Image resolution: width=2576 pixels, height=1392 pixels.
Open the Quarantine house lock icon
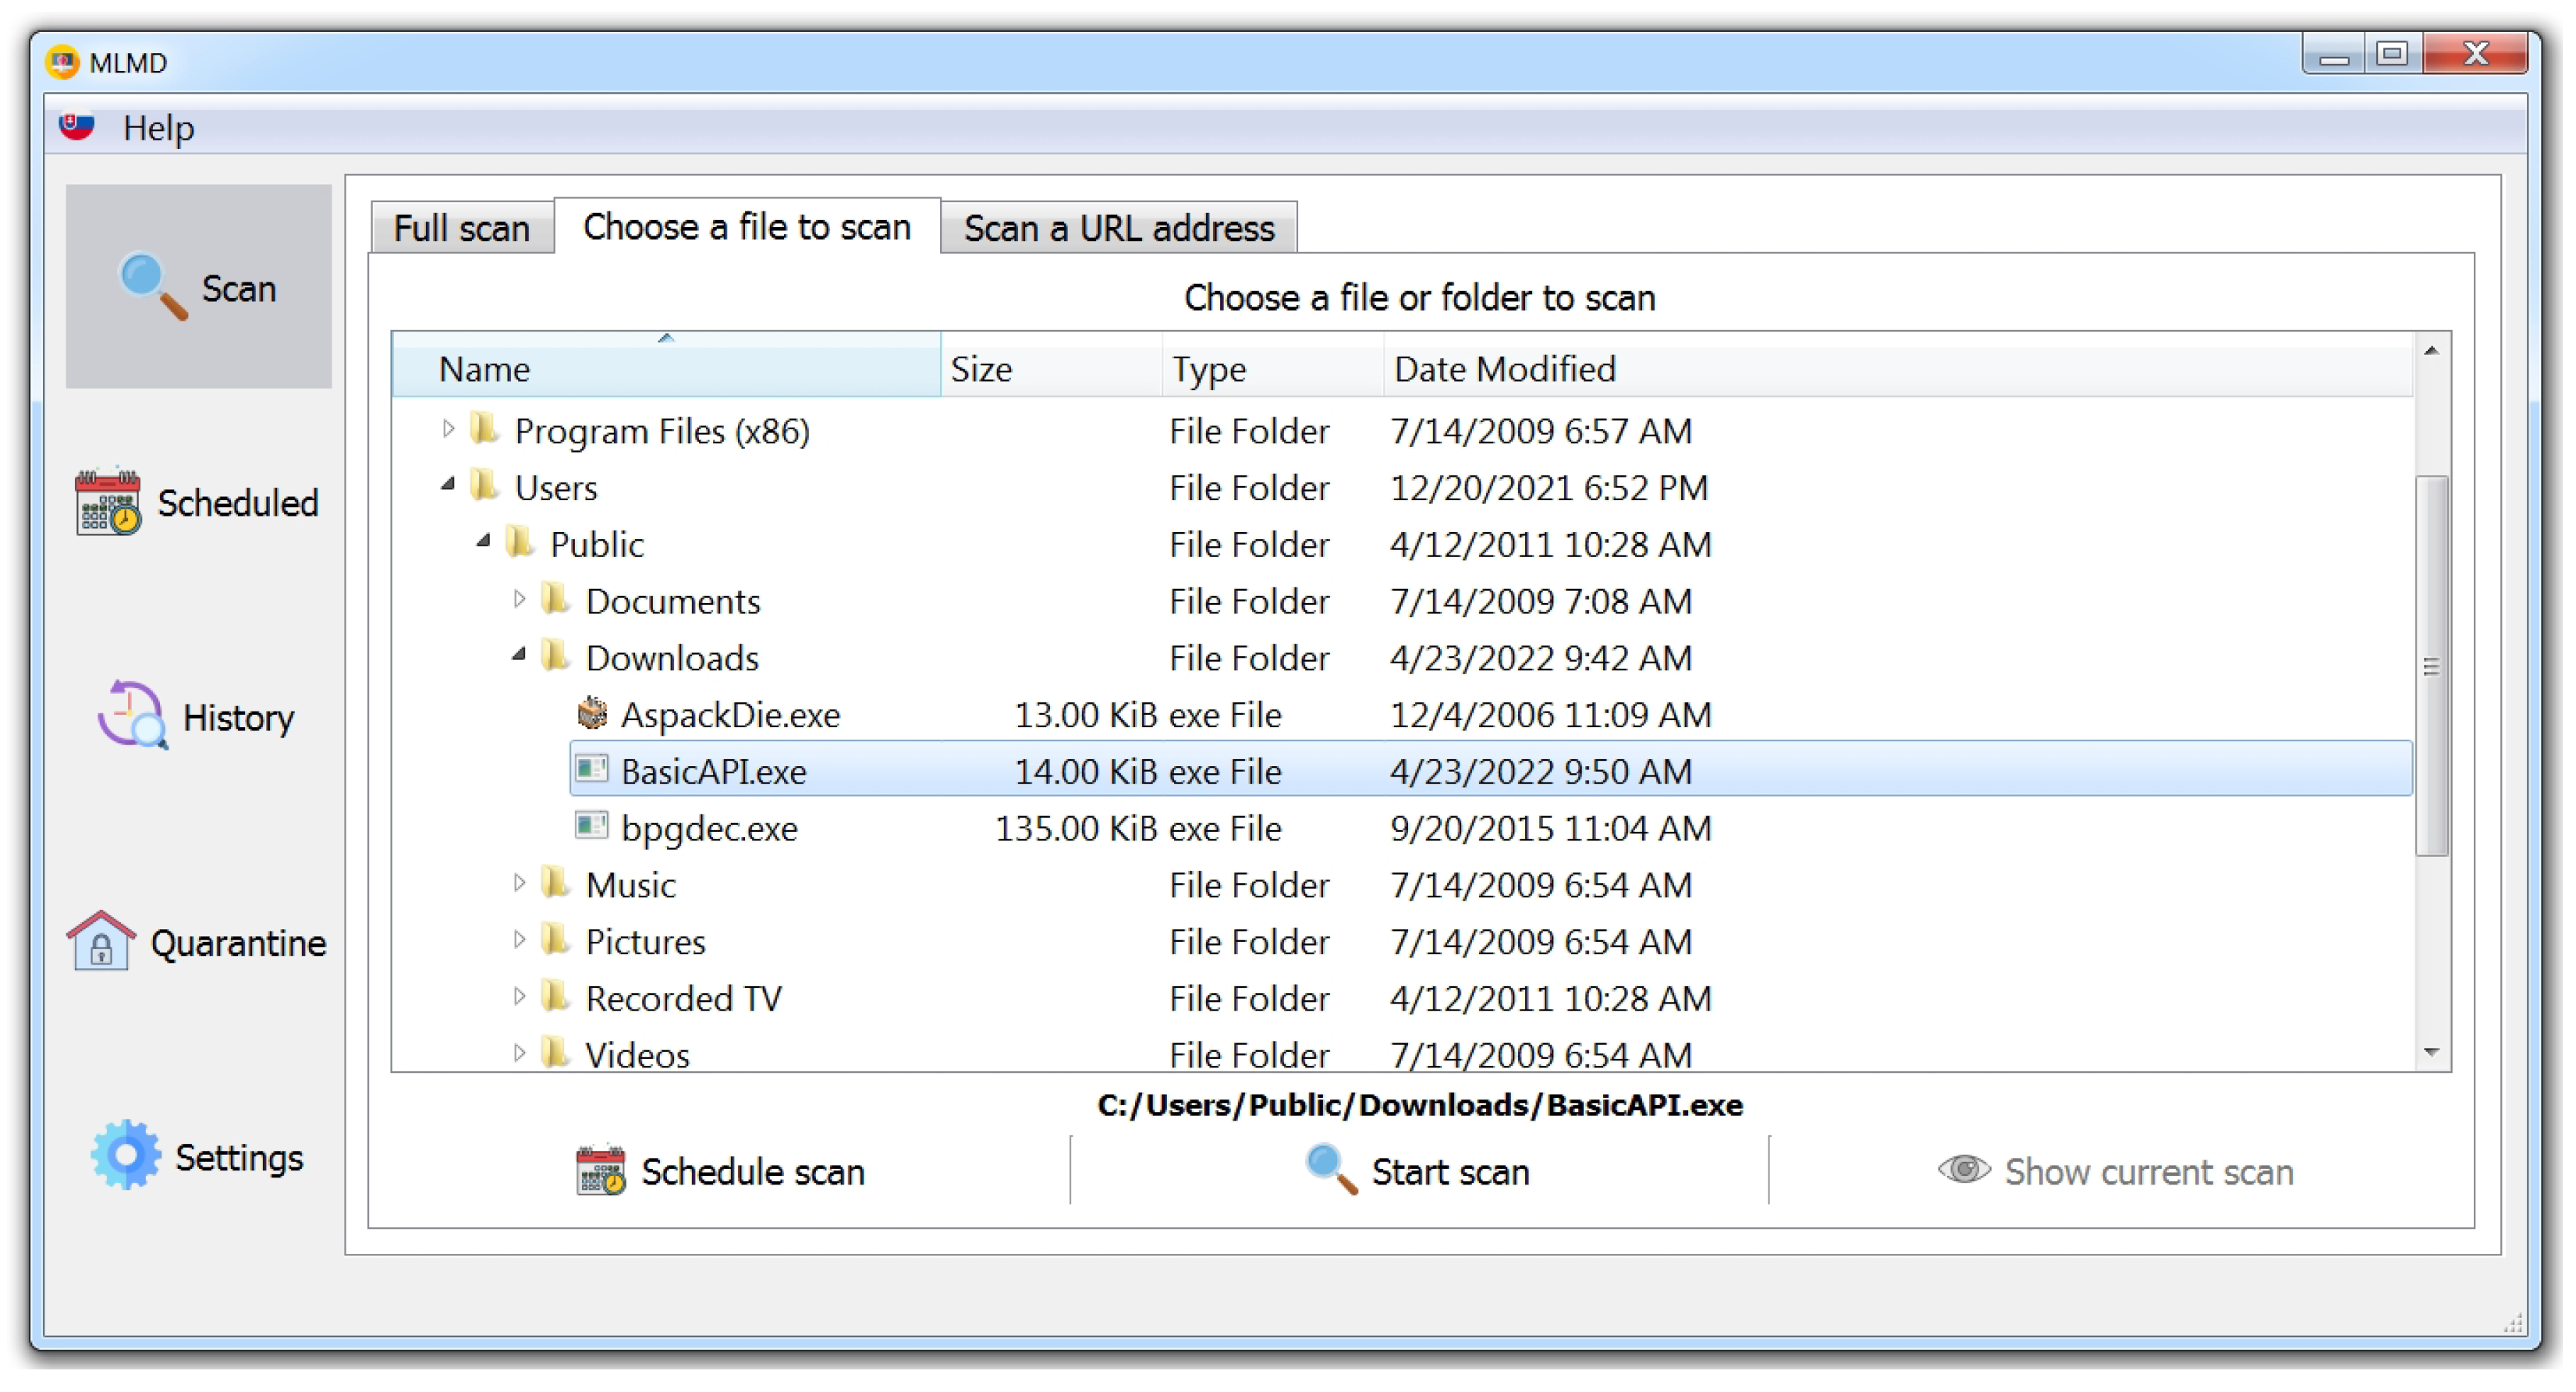tap(100, 941)
